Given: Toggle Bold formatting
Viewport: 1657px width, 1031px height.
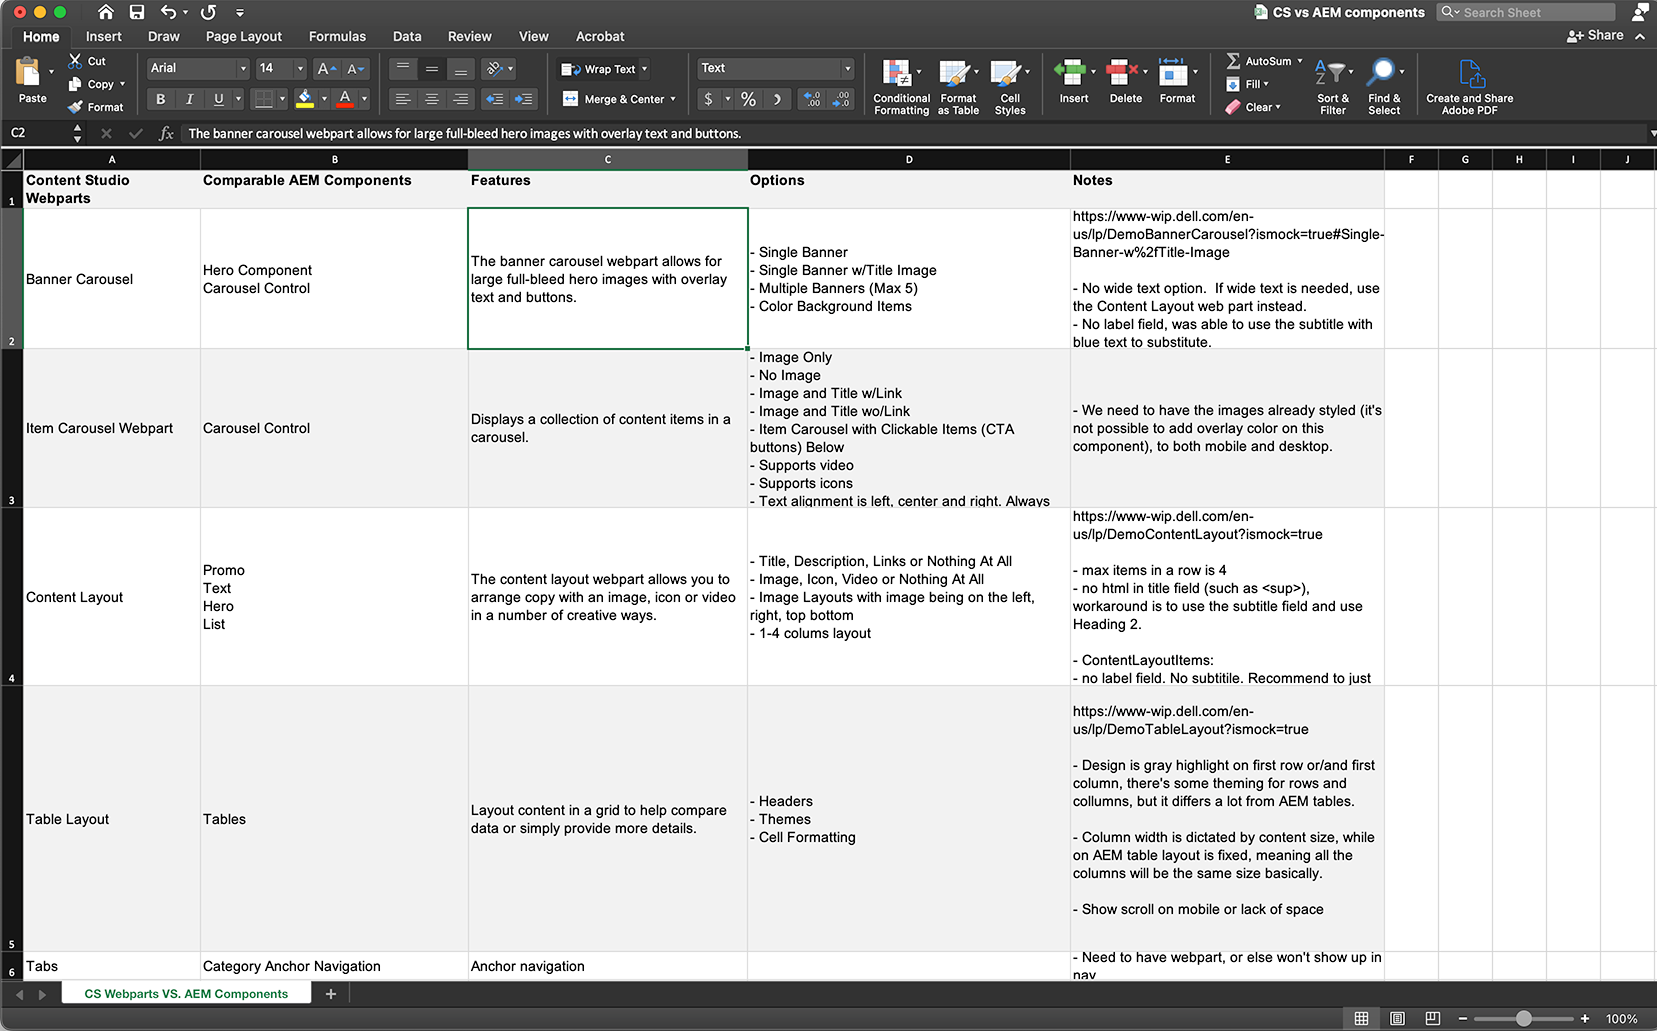Looking at the screenshot, I should coord(160,99).
